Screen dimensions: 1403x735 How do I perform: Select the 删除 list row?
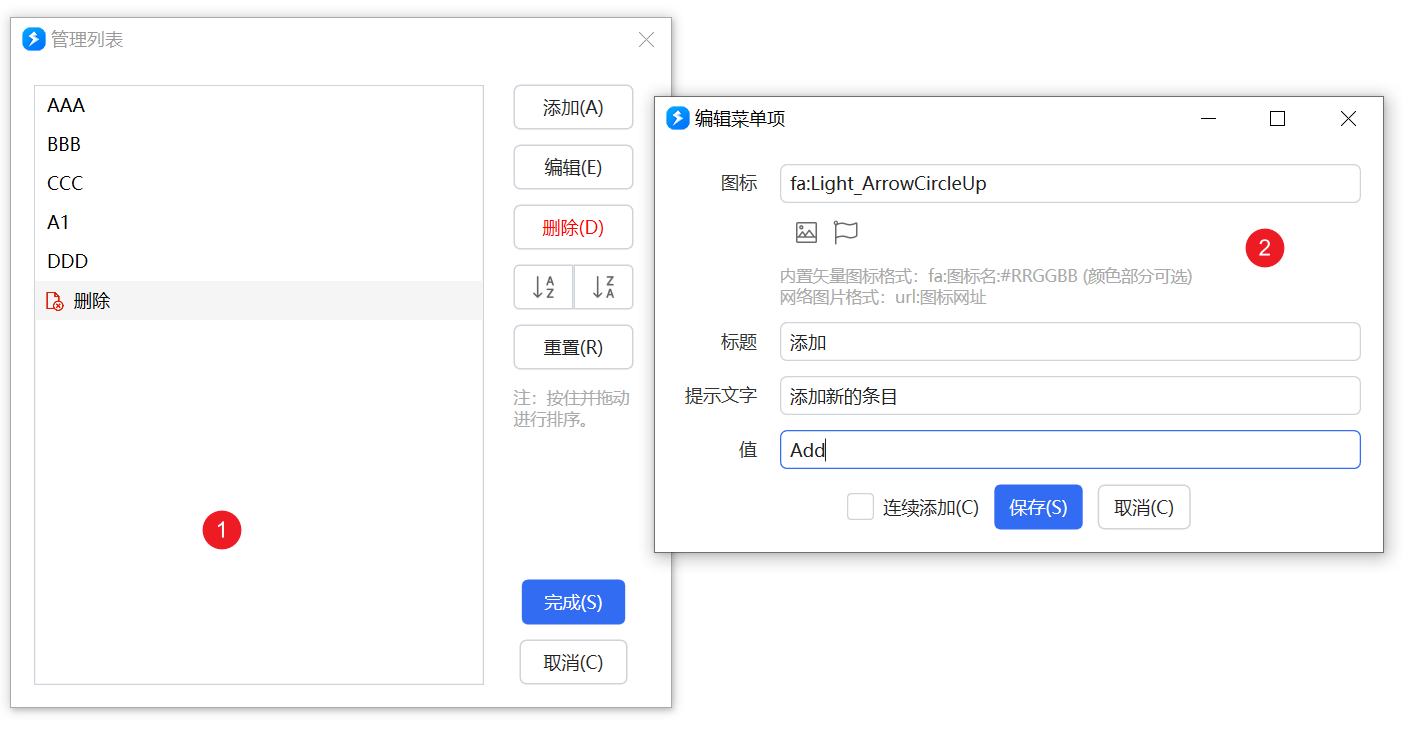[259, 300]
